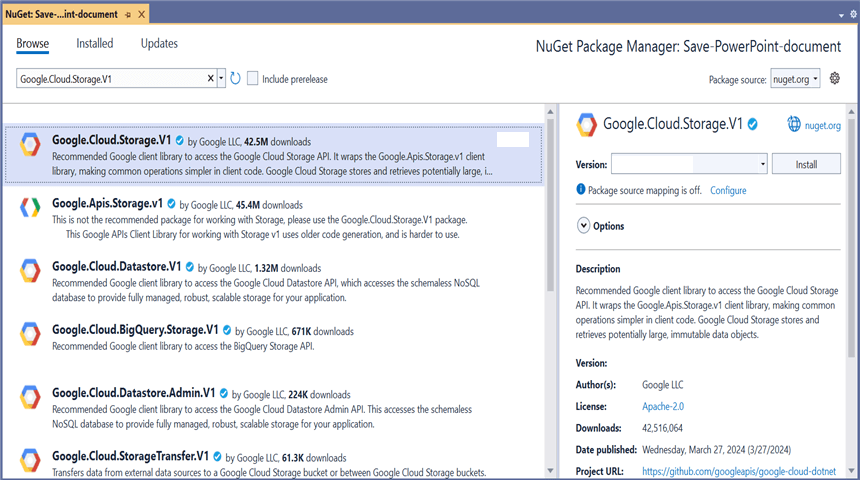Open the search history dropdown arrow

tap(221, 78)
